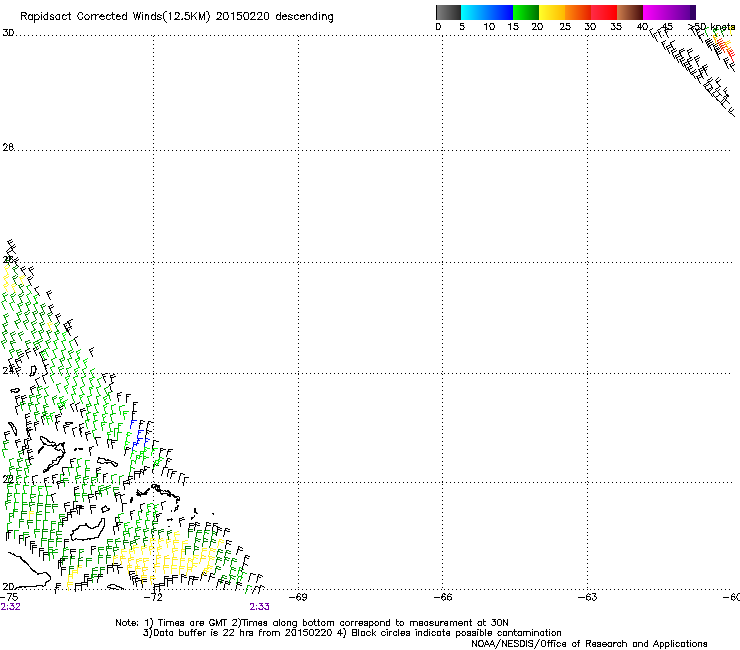
Task: Click the longitude label -69
Action: 298,597
